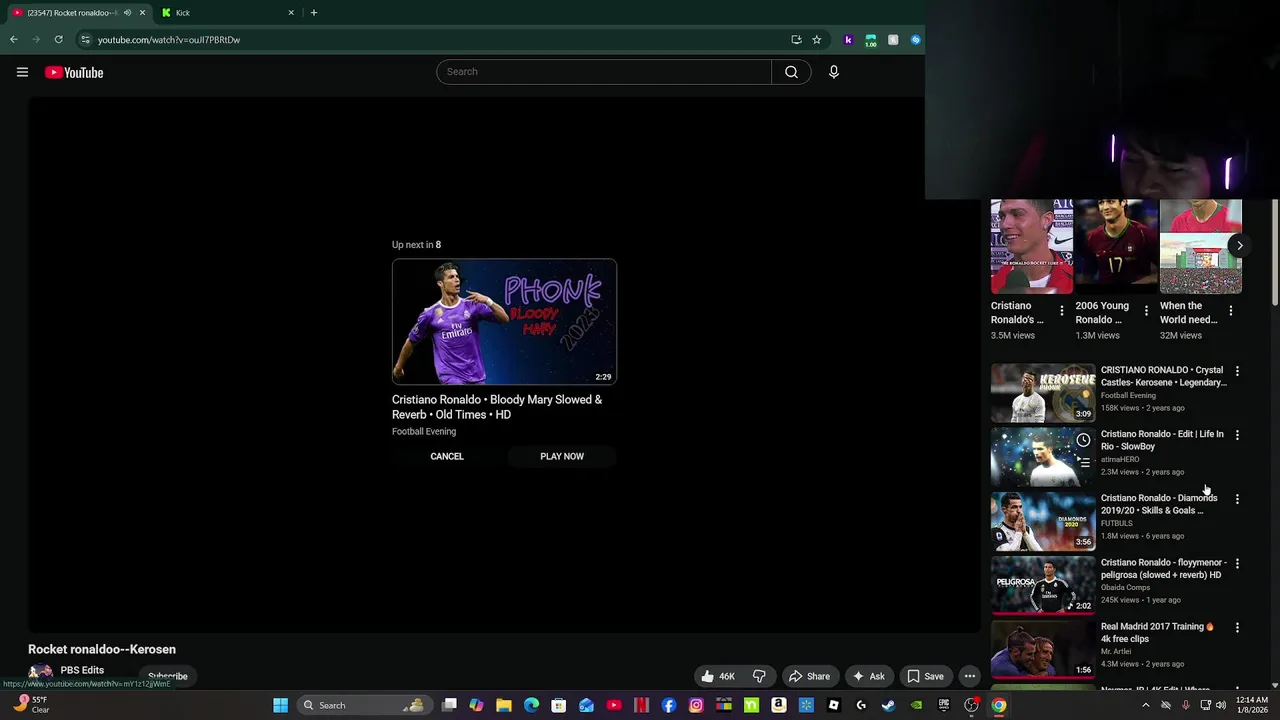Viewport: 1280px width, 720px height.
Task: Show hidden system tray icons
Action: (x=1146, y=705)
